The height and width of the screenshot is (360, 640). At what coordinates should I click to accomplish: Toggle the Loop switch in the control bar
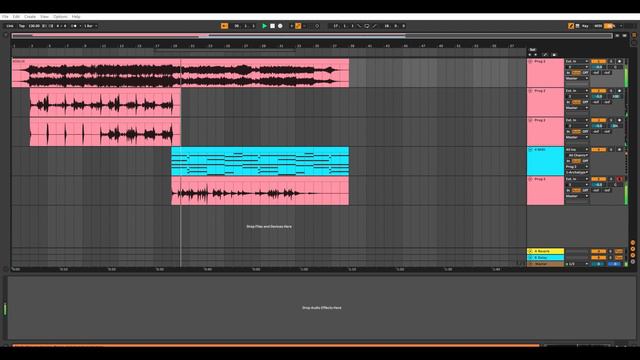pos(367,26)
